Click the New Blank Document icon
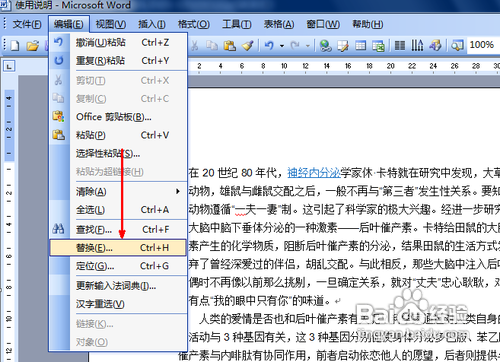 coord(15,46)
